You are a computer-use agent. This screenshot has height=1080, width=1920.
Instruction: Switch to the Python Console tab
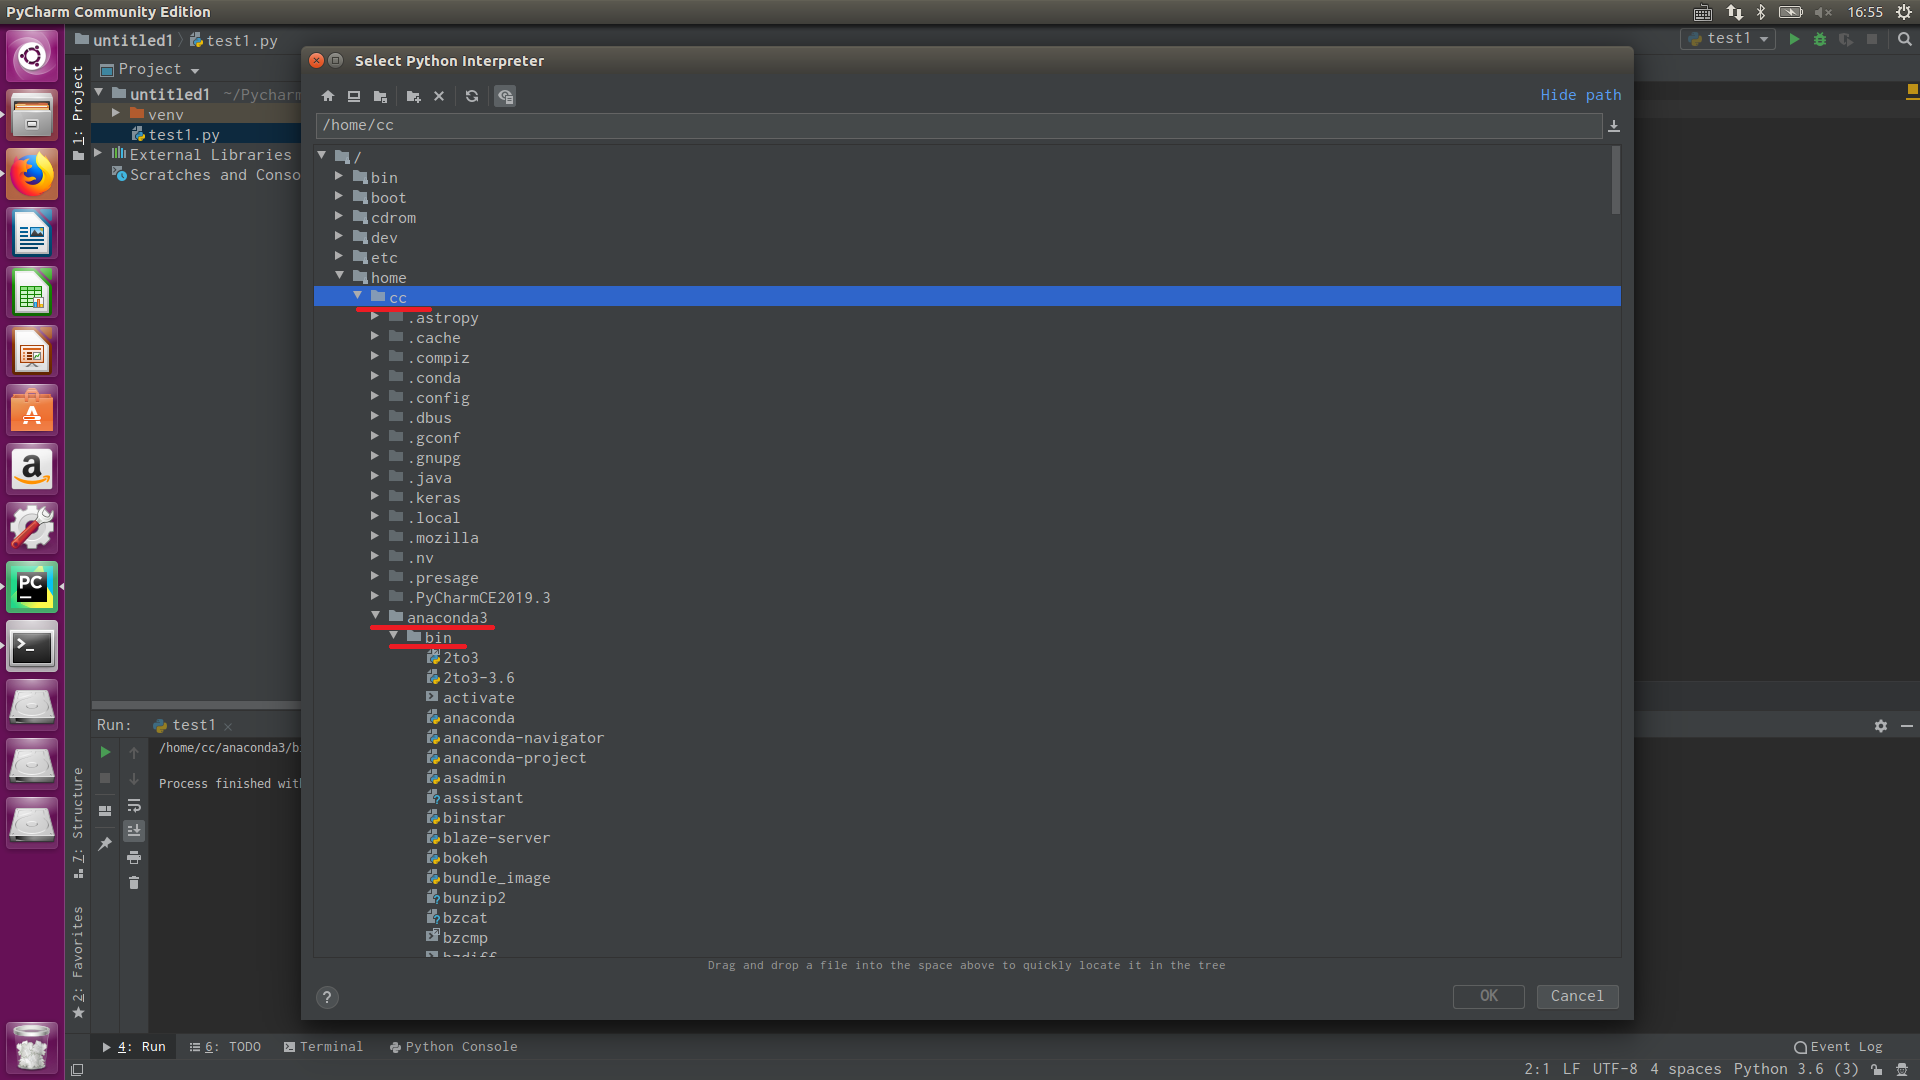pos(453,1047)
